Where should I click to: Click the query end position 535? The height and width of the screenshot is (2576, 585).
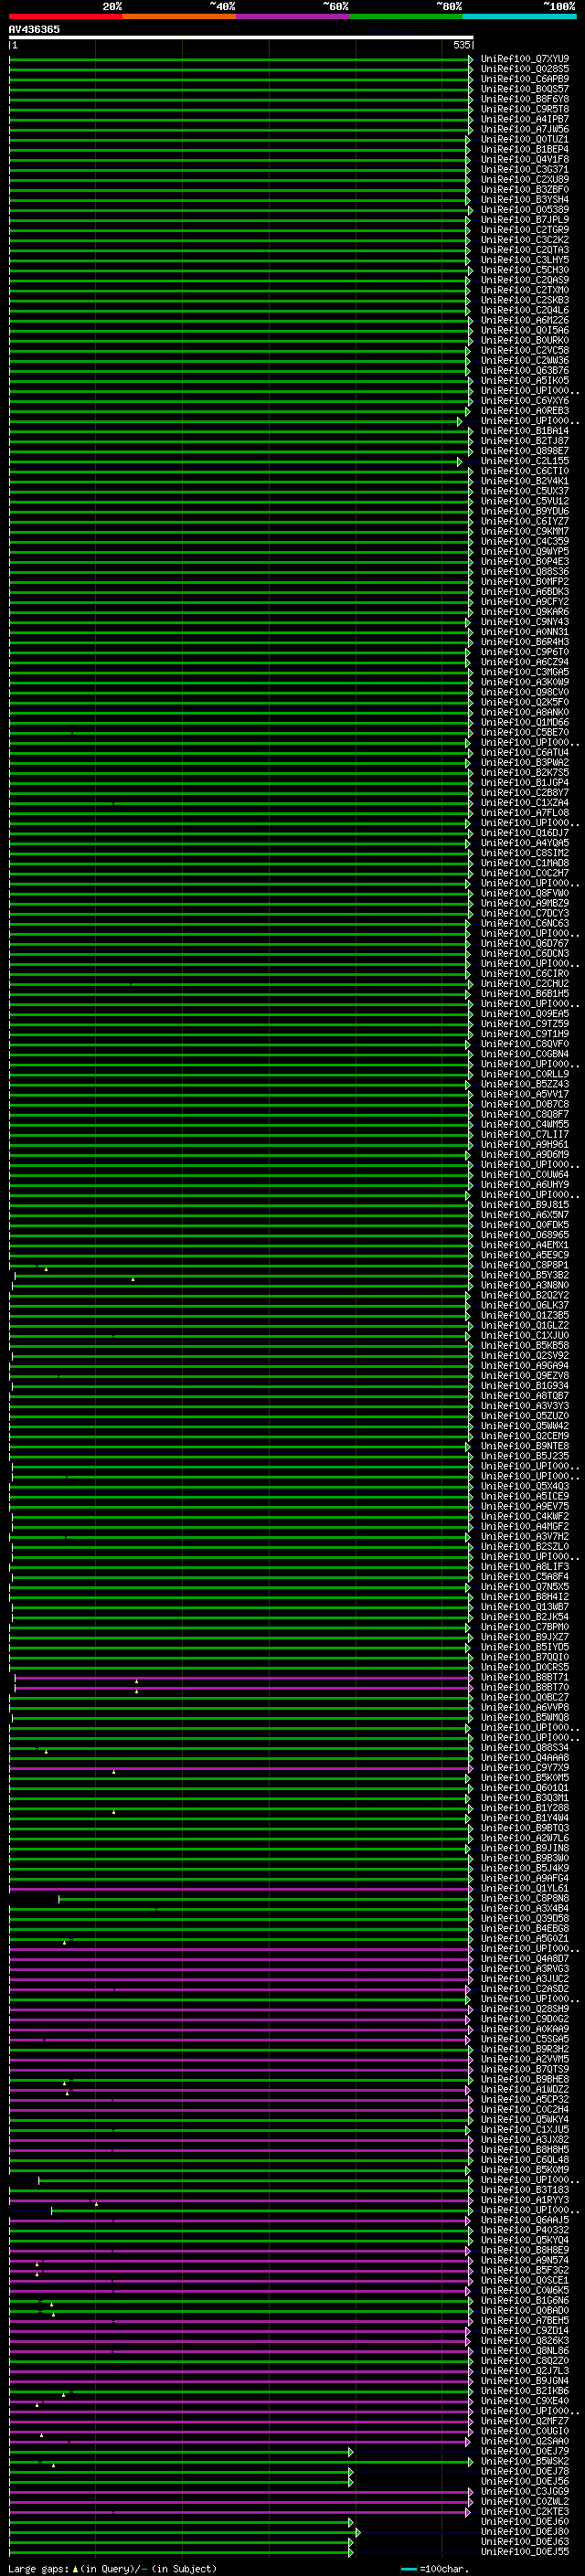(x=462, y=45)
